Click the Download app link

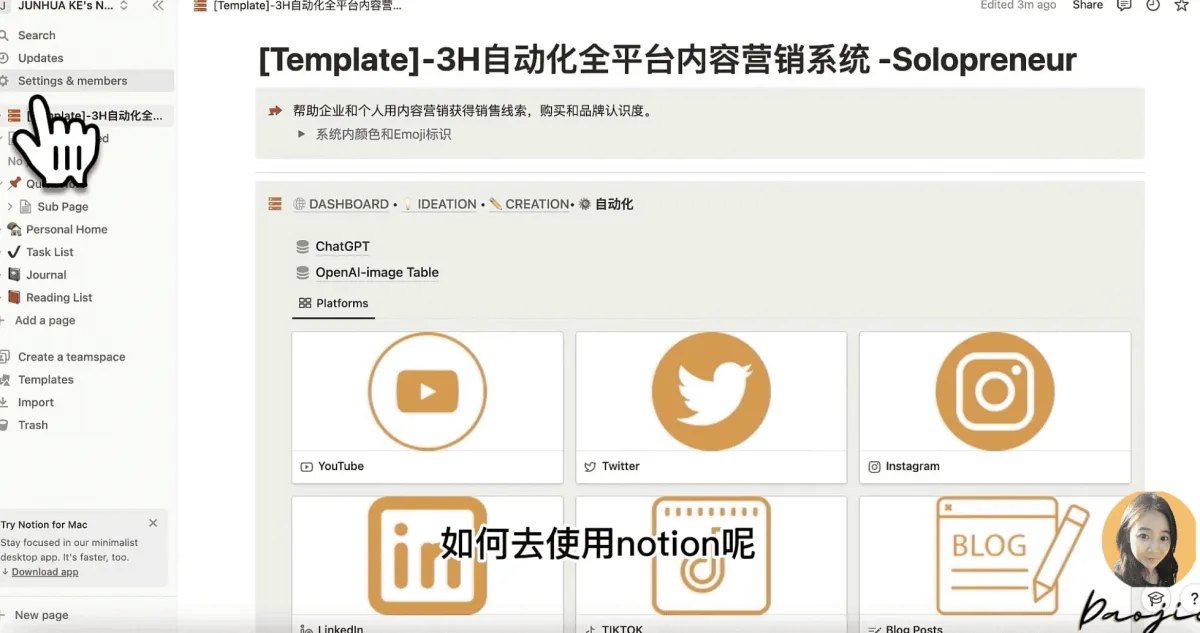tap(45, 572)
